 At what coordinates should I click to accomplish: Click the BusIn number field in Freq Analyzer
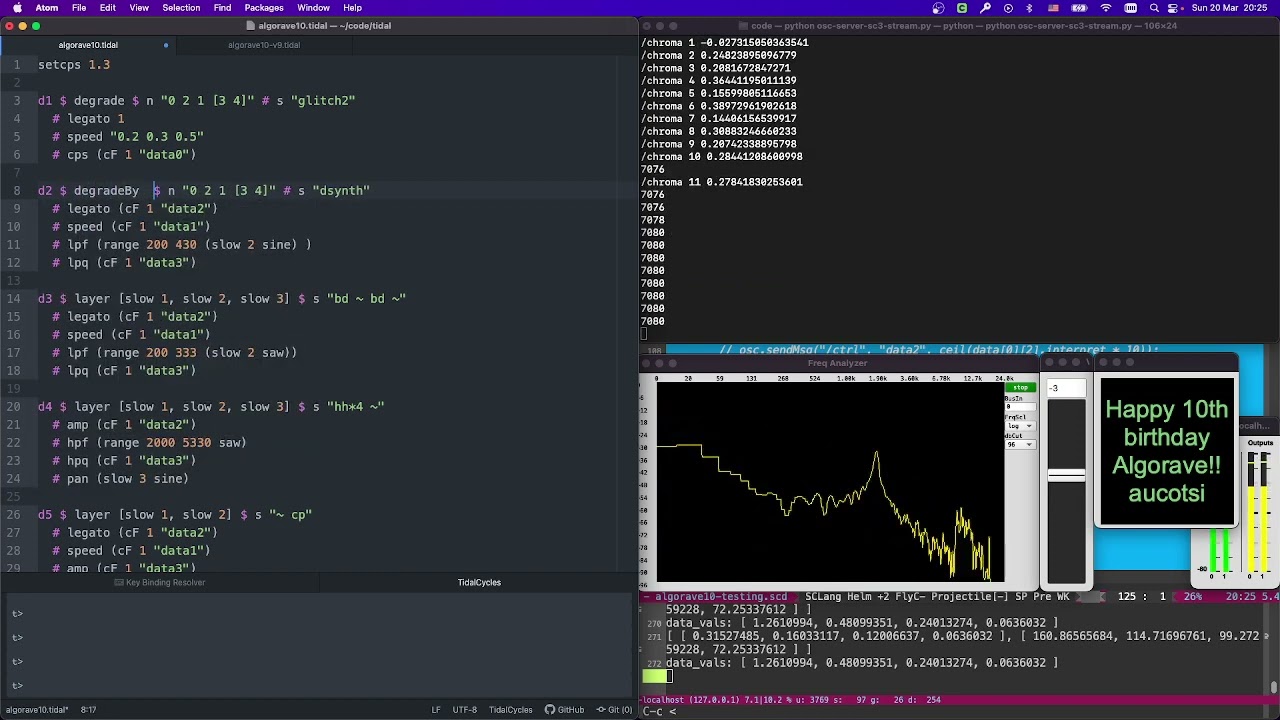pos(1019,407)
